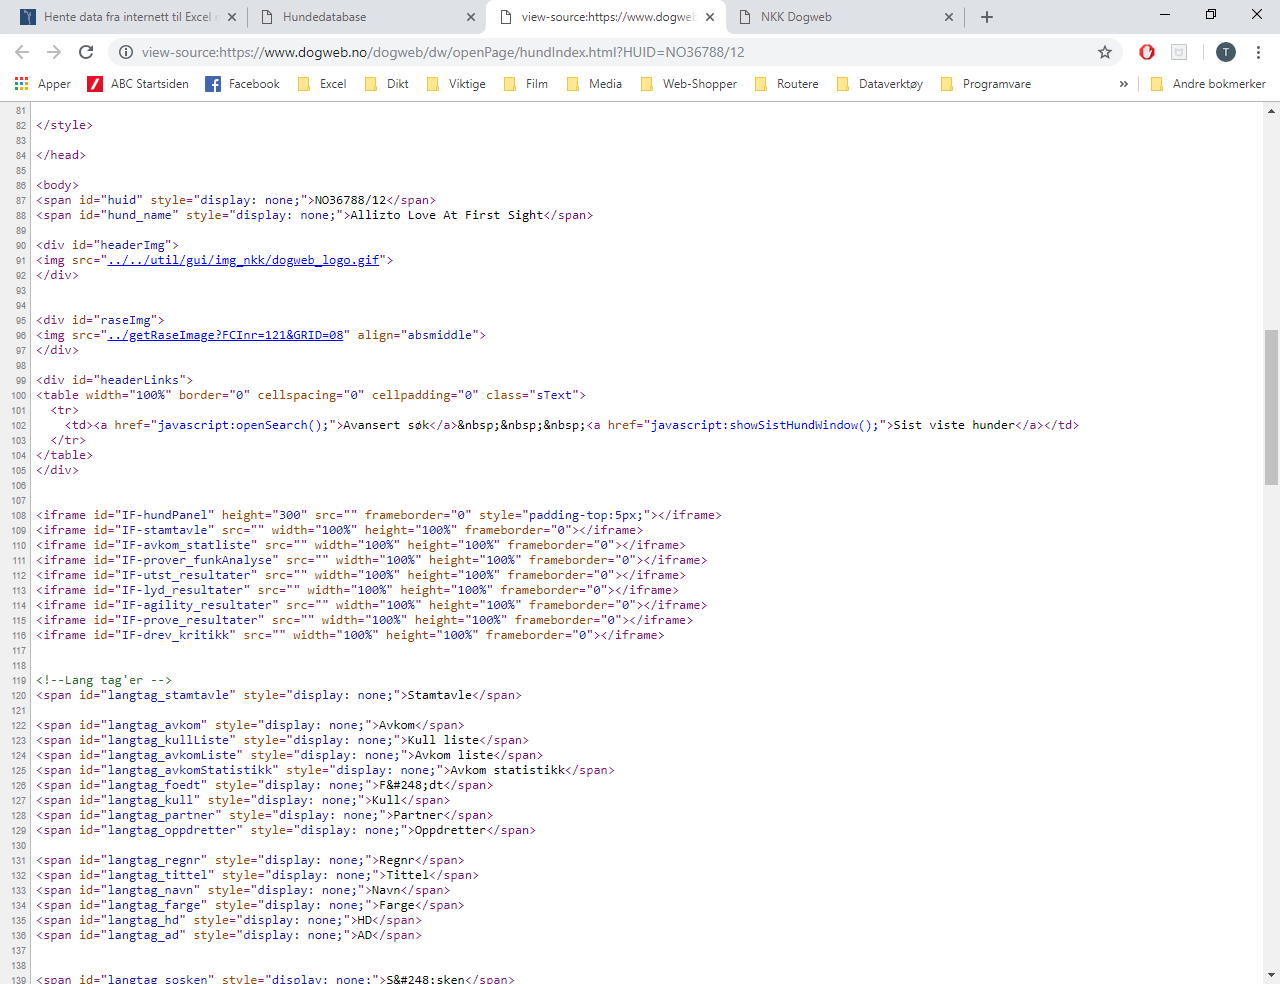Open the Routere bookmark folder
1280x984 pixels.
(x=787, y=84)
